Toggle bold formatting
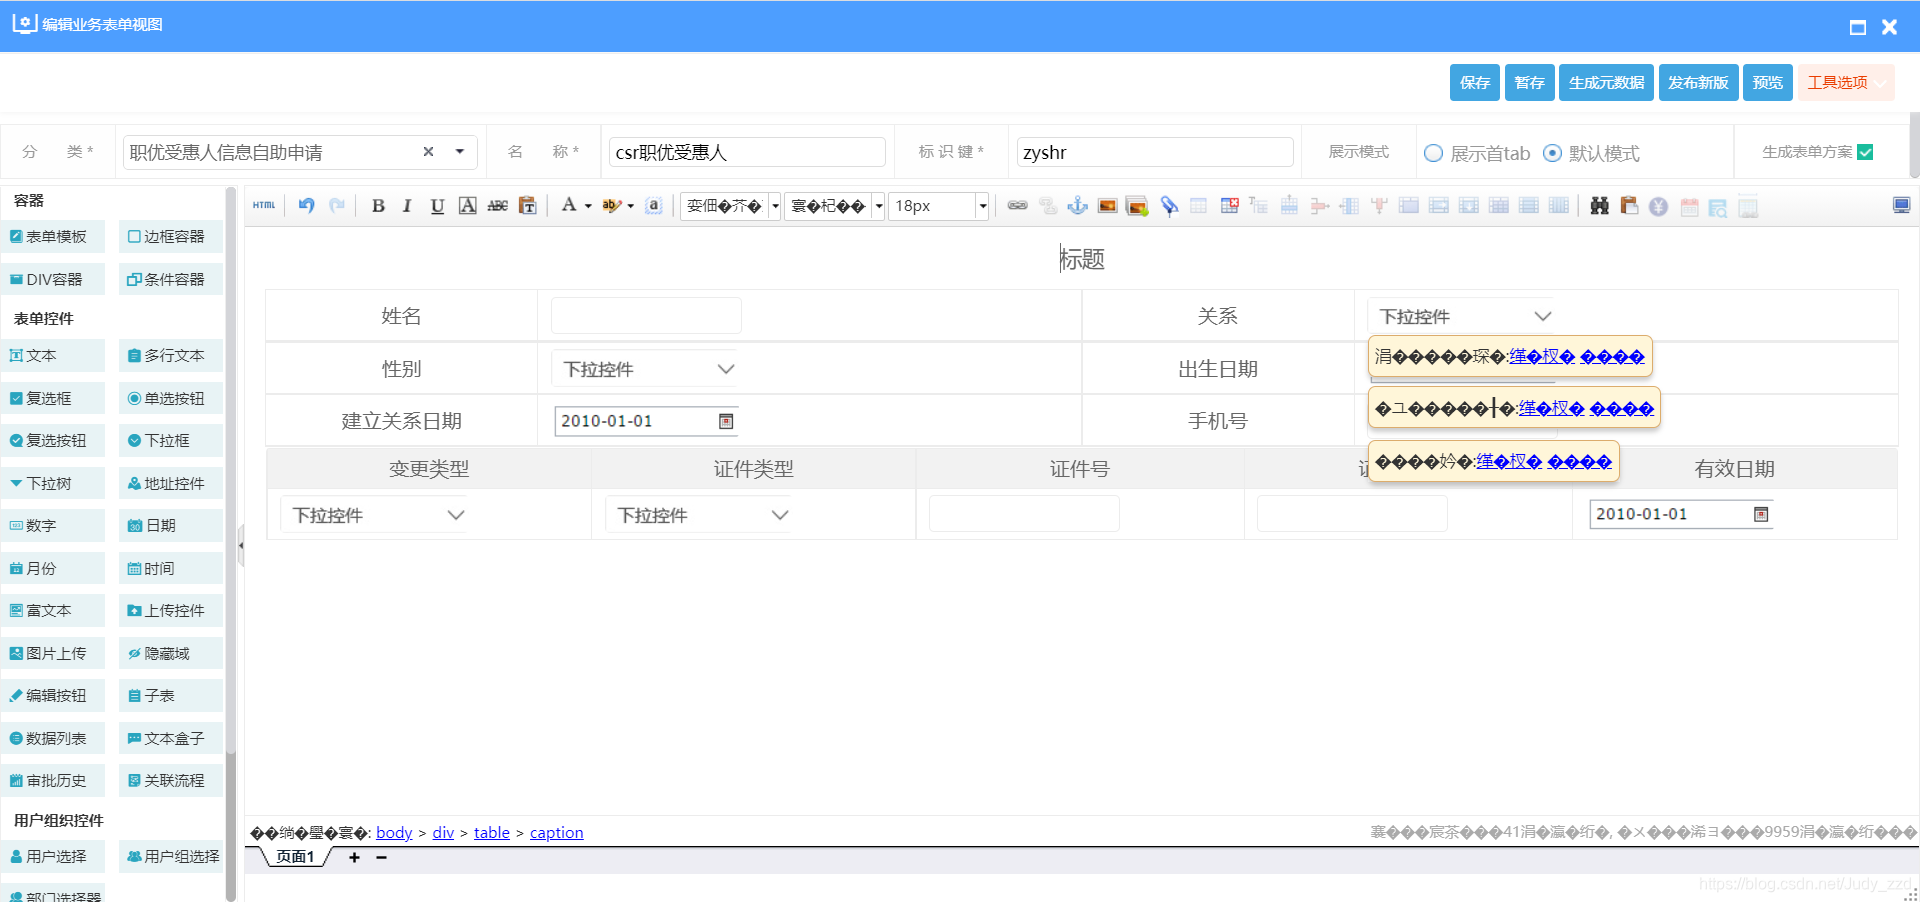Screen dimensions: 1920x902 point(378,206)
